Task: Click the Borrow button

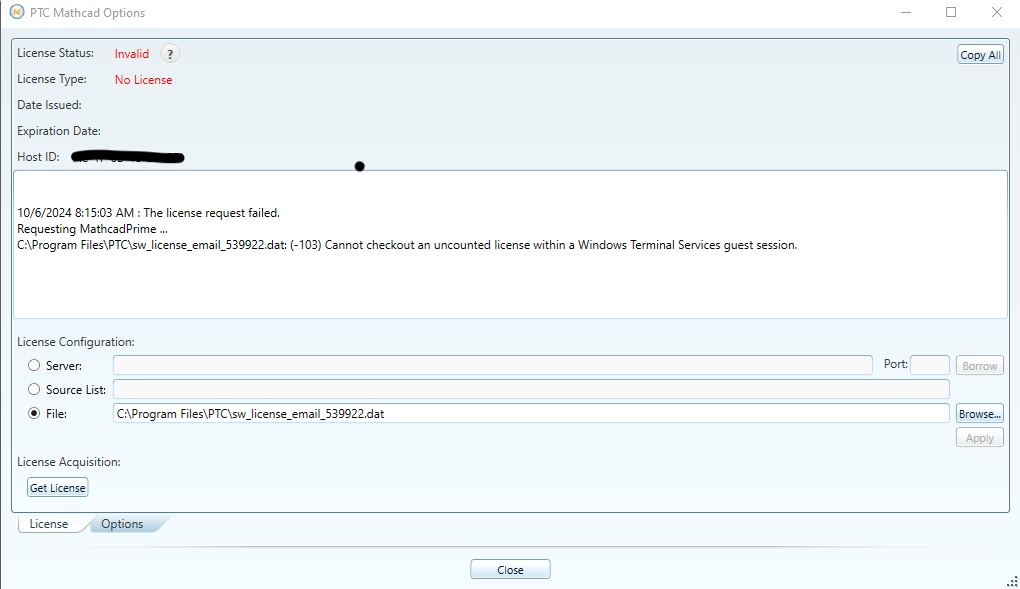Action: 978,365
